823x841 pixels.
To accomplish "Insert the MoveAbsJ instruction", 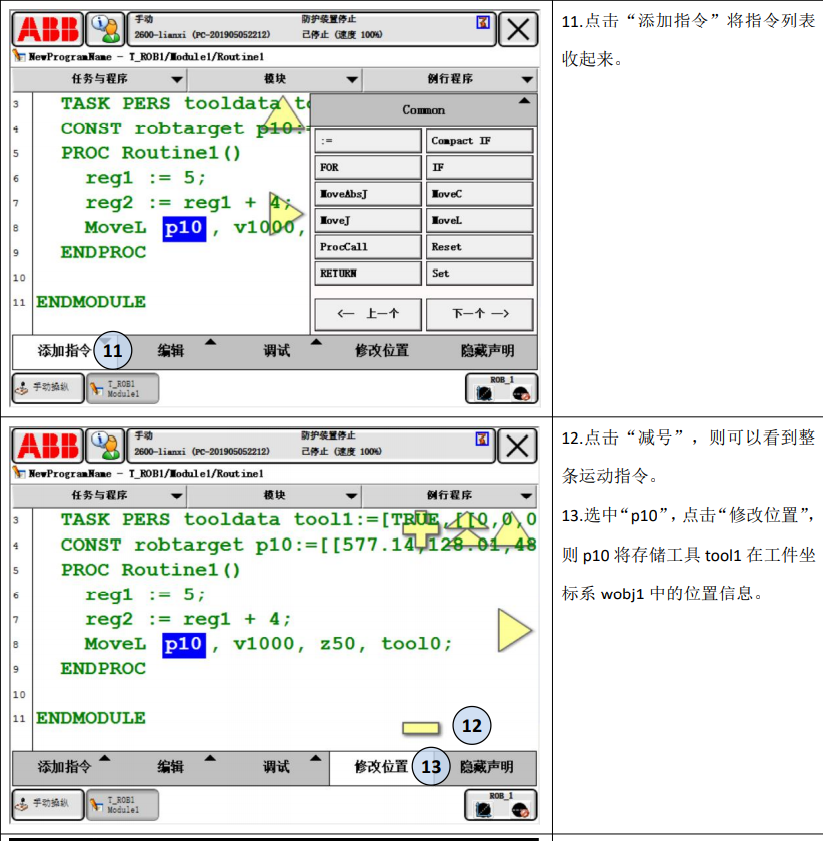I will tap(368, 194).
